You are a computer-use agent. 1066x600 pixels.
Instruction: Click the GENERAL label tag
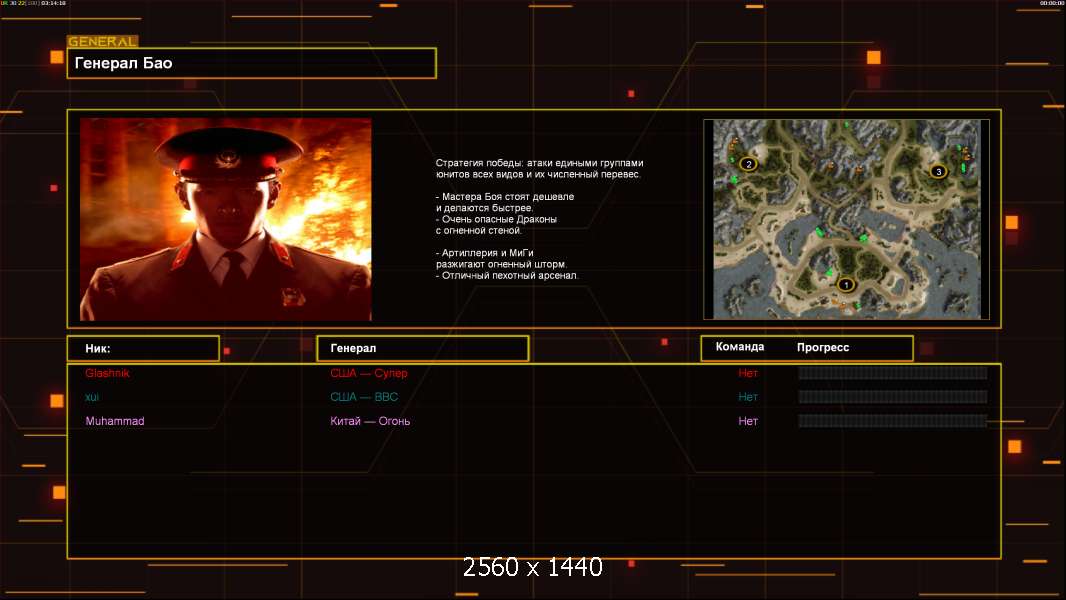click(x=103, y=41)
